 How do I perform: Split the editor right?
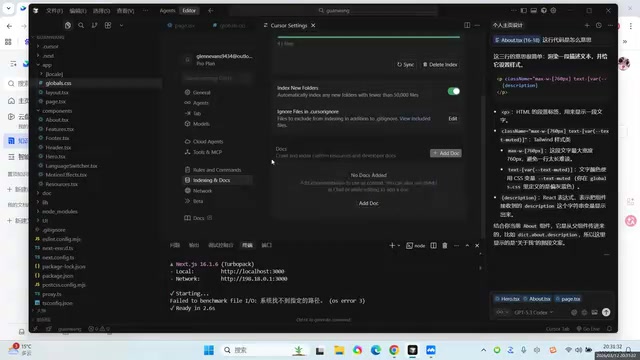point(467,25)
